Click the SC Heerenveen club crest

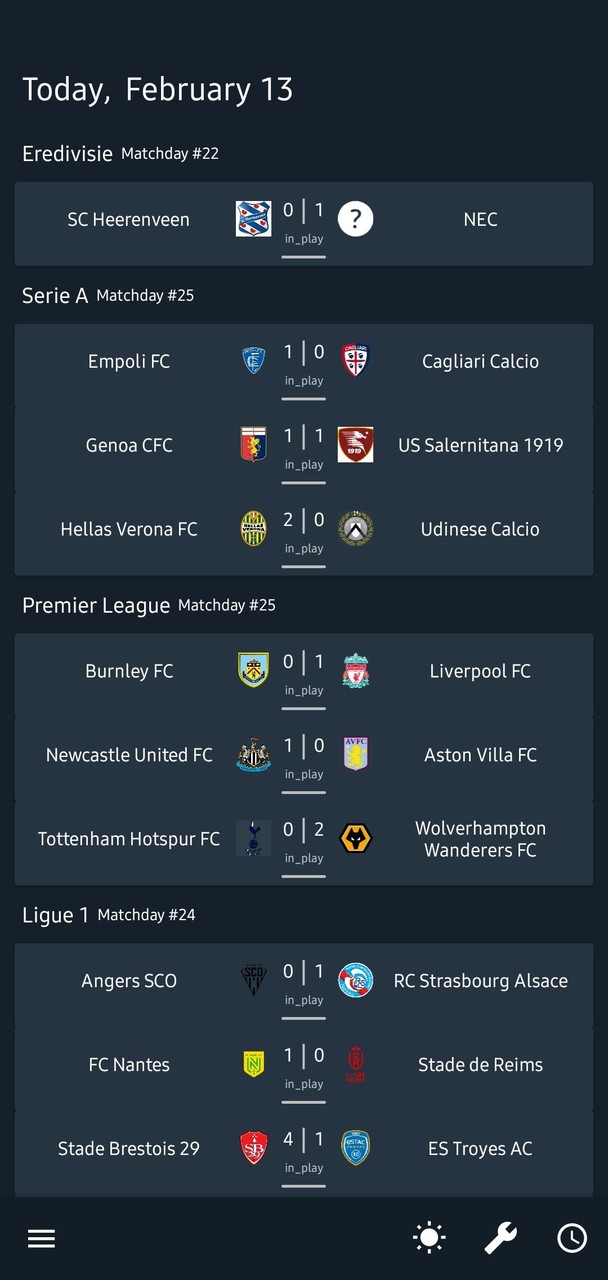pyautogui.click(x=253, y=218)
